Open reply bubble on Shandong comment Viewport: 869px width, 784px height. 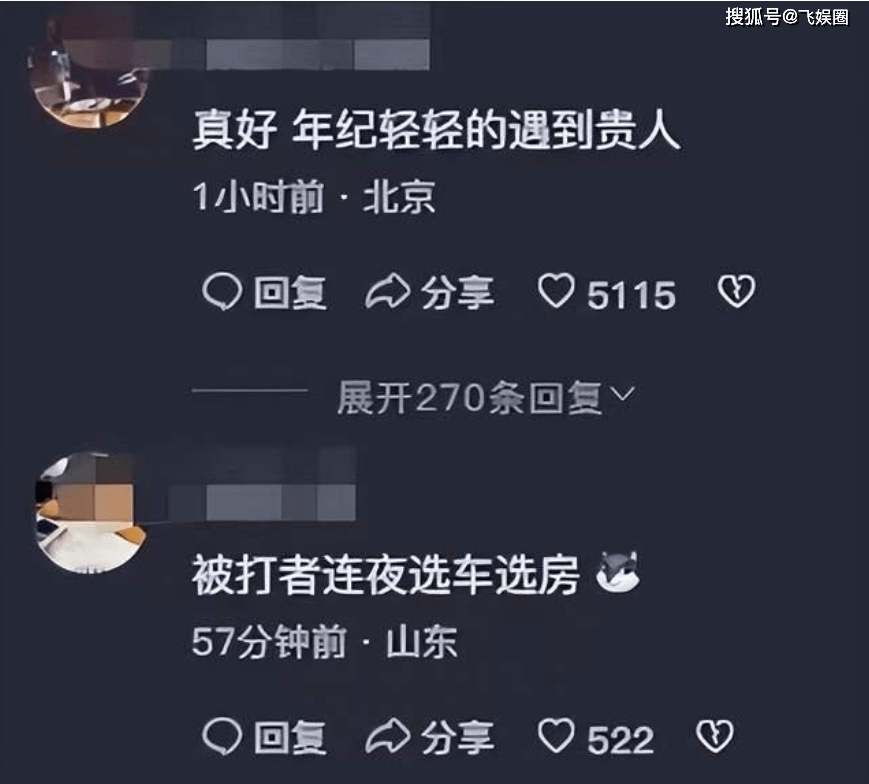[222, 736]
